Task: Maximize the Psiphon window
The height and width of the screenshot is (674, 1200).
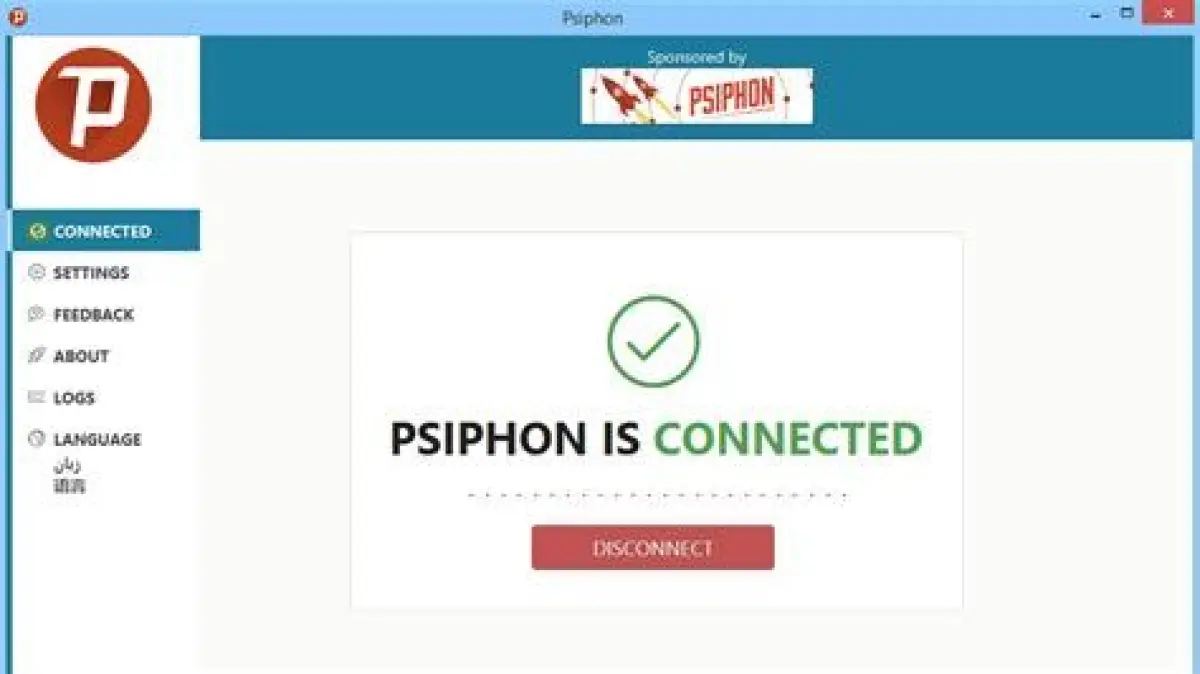Action: [x=1127, y=13]
